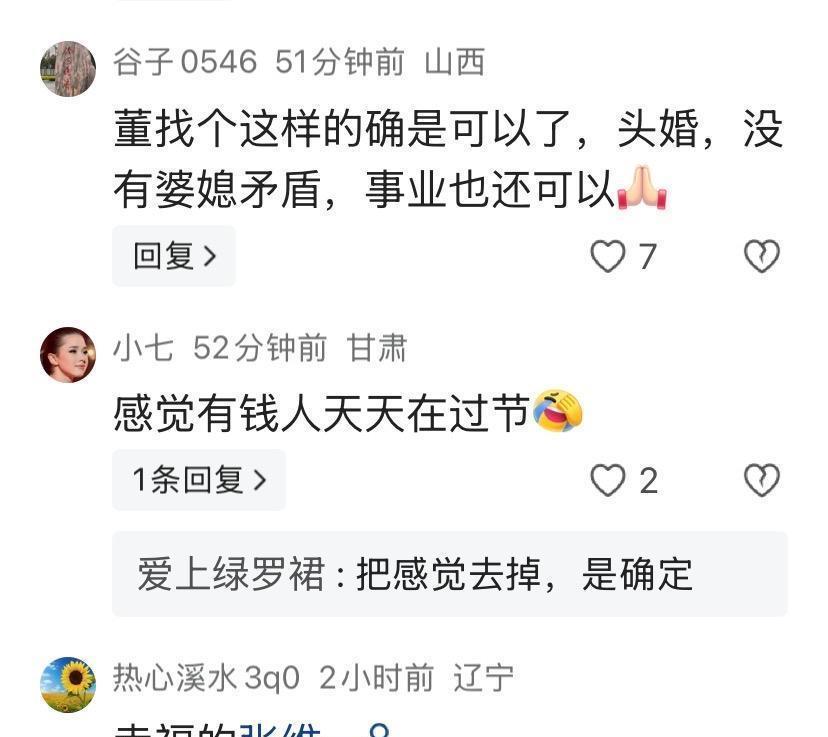Open username 小七
The height and width of the screenshot is (737, 828).
[143, 348]
